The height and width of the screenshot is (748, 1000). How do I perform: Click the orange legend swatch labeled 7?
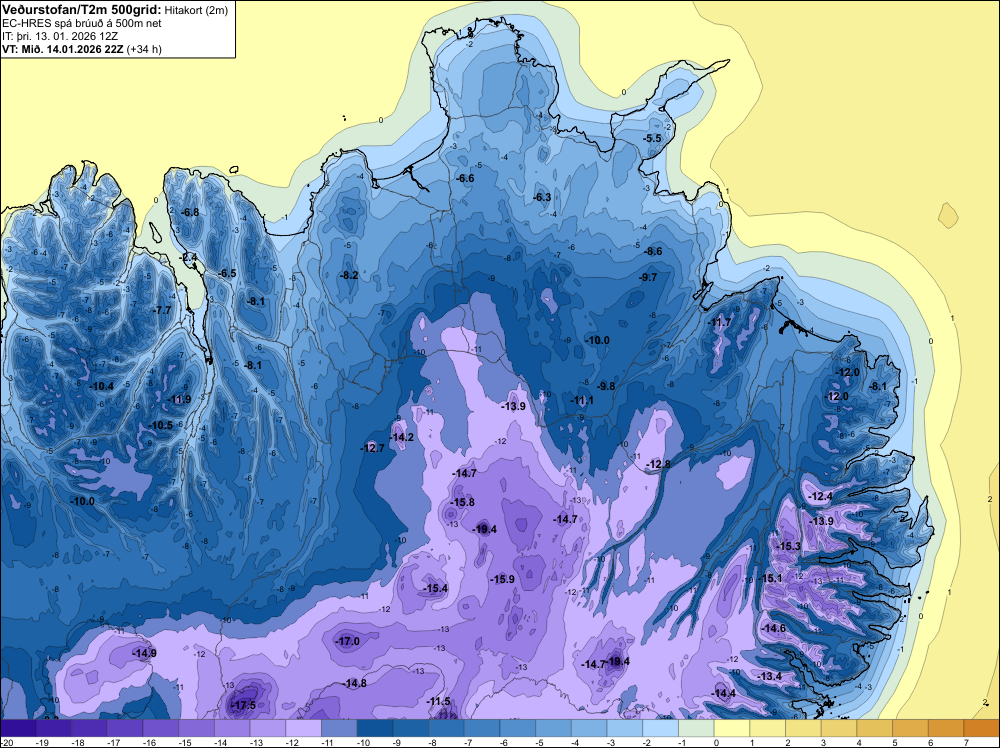tap(982, 728)
